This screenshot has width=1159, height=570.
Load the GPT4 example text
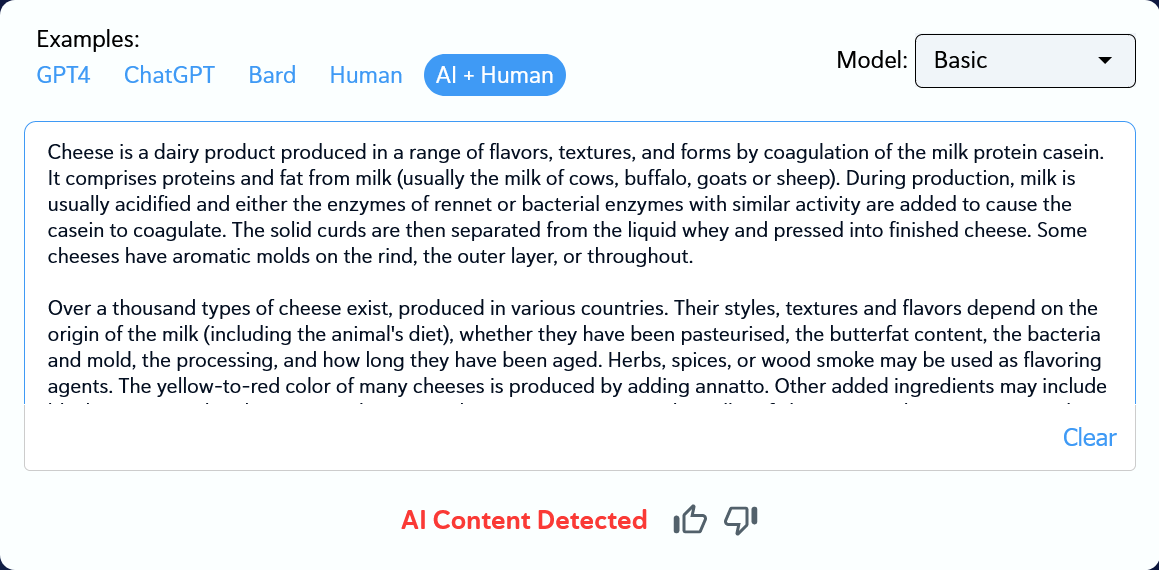coord(63,75)
